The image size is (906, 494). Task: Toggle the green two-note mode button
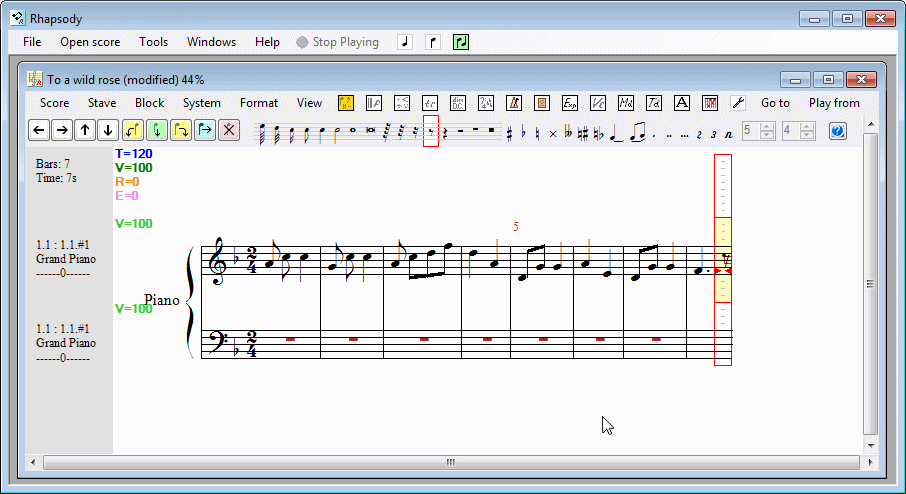click(460, 42)
